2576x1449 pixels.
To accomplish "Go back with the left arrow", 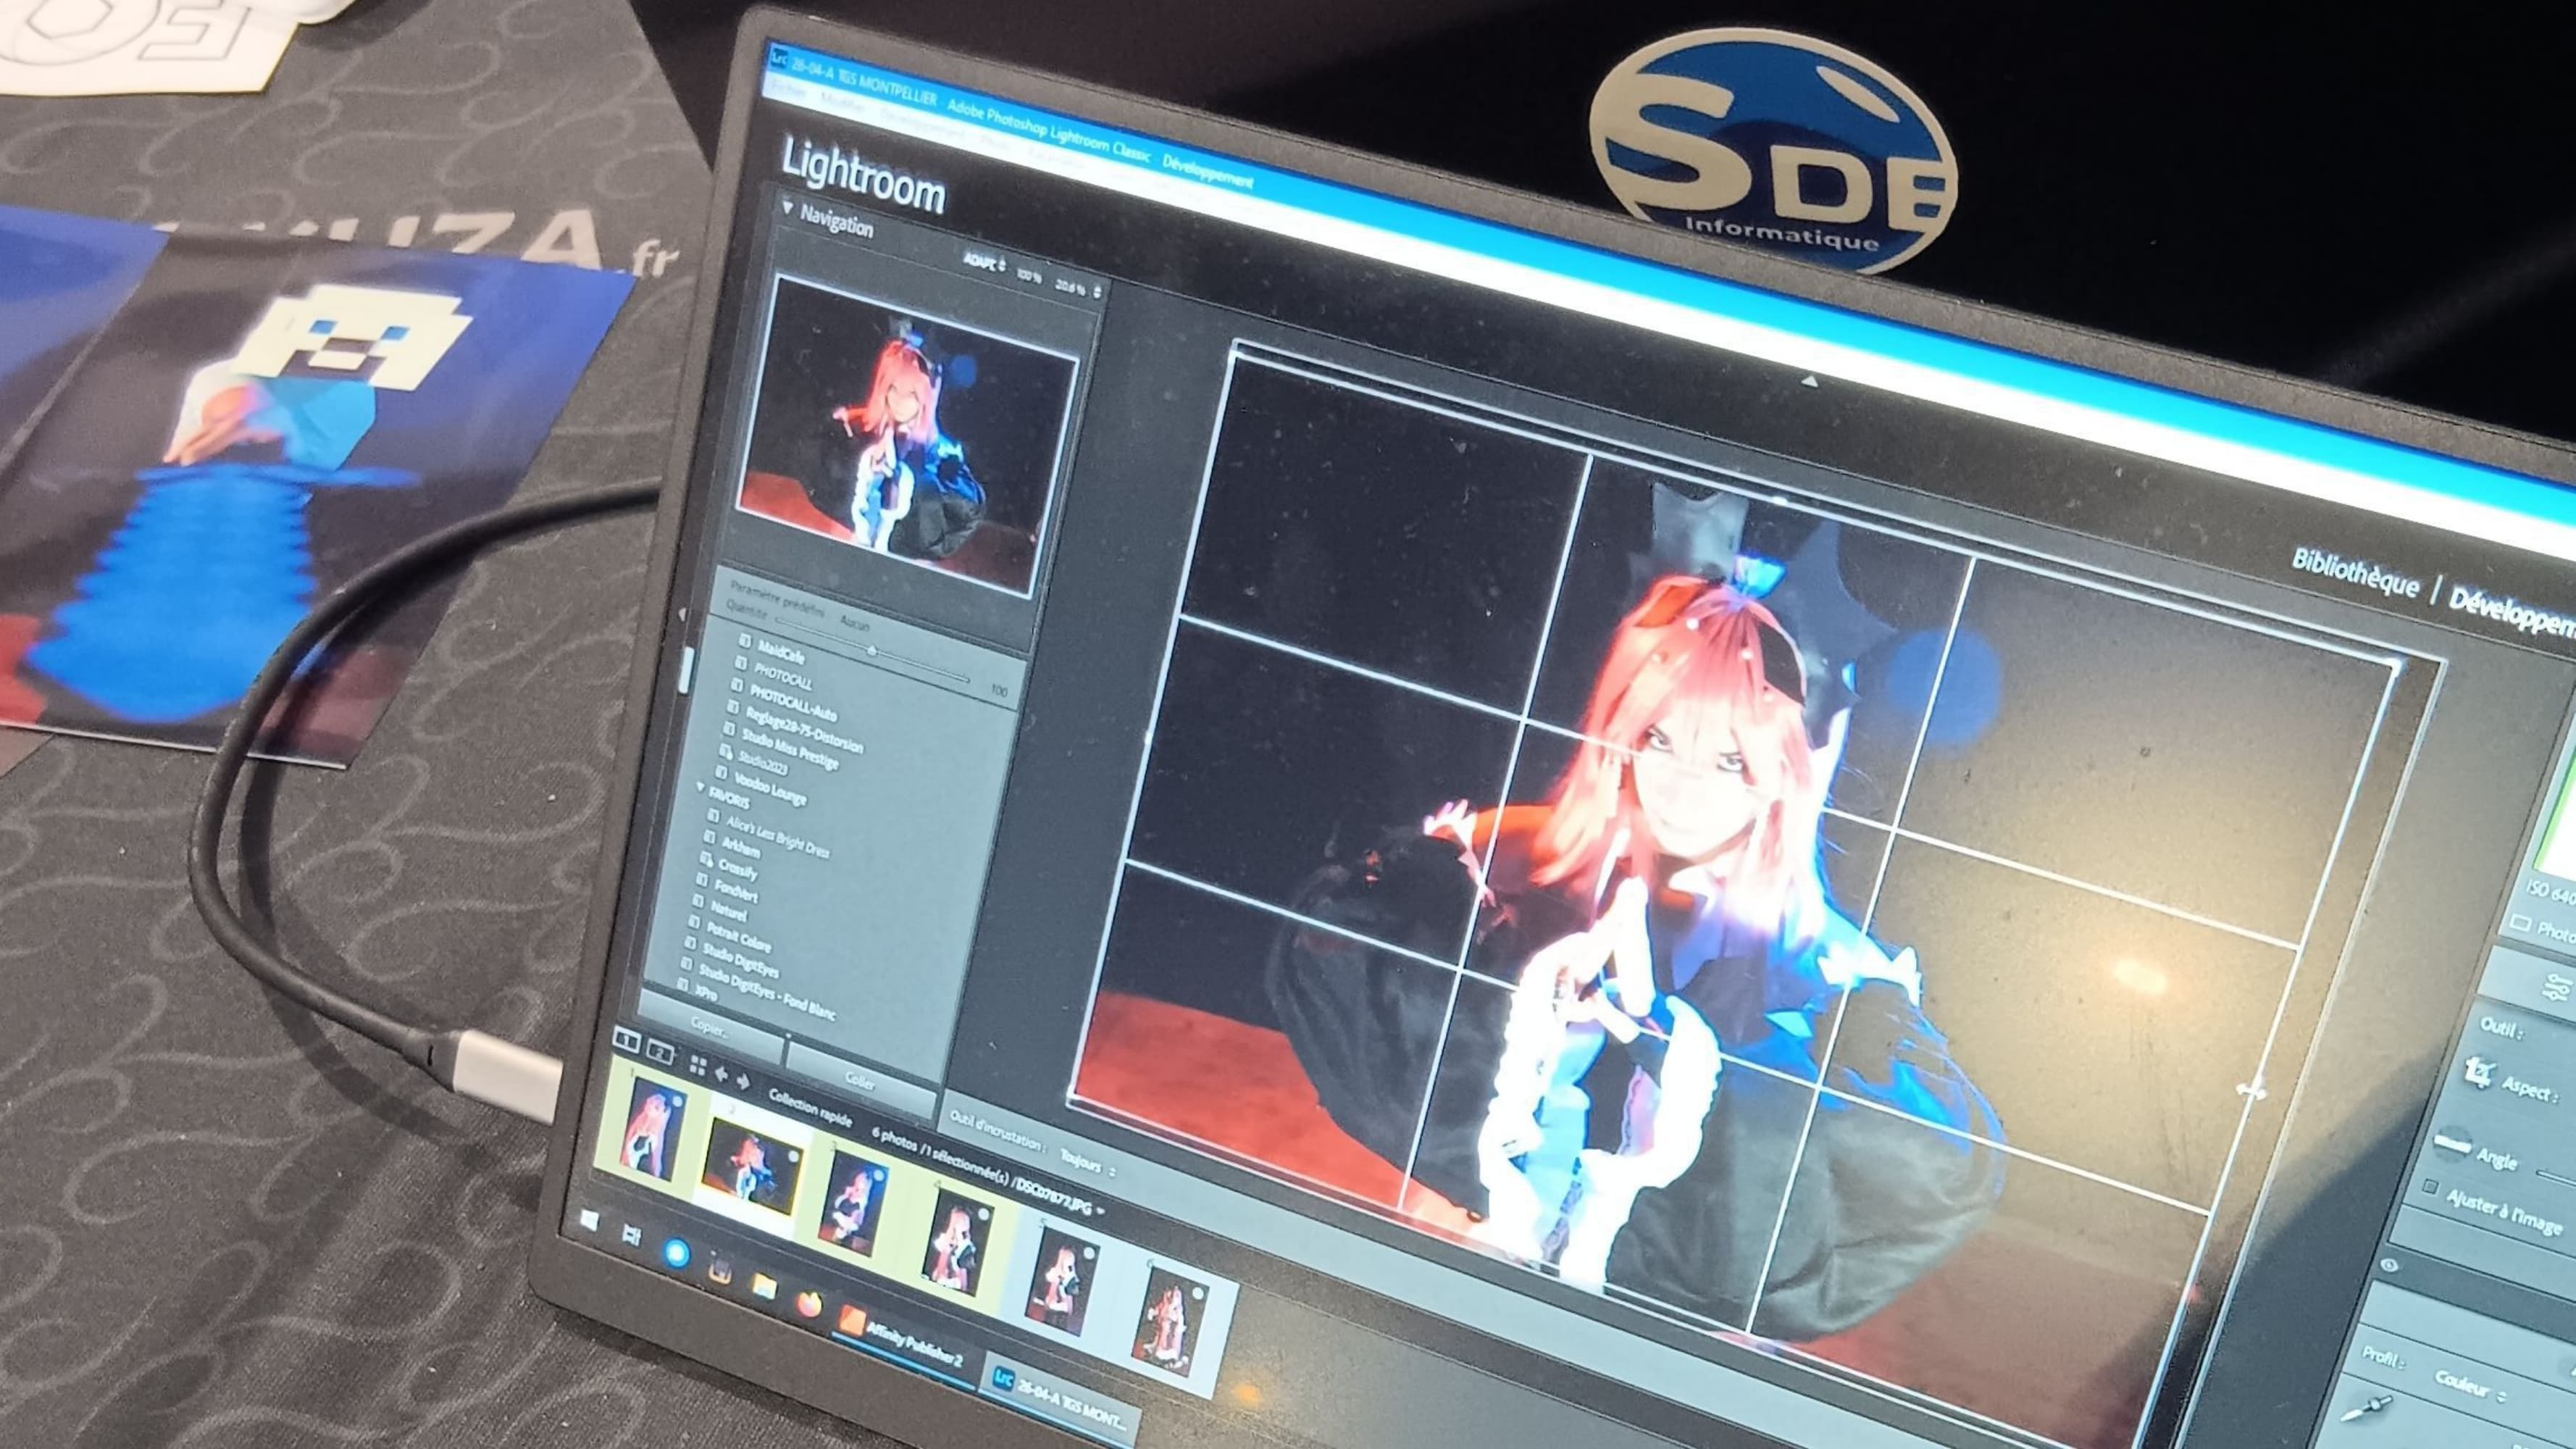I will [721, 1075].
